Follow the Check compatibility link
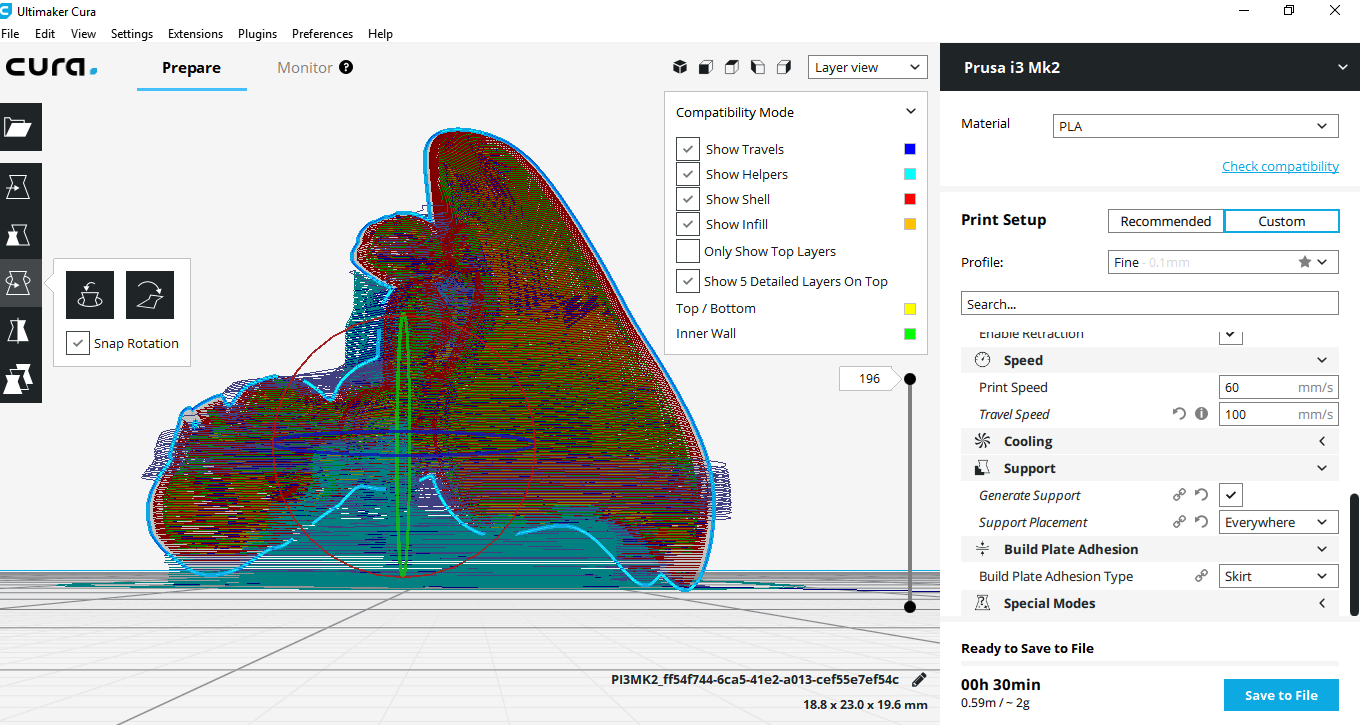Screen dimensions: 1360x725 coord(1280,166)
